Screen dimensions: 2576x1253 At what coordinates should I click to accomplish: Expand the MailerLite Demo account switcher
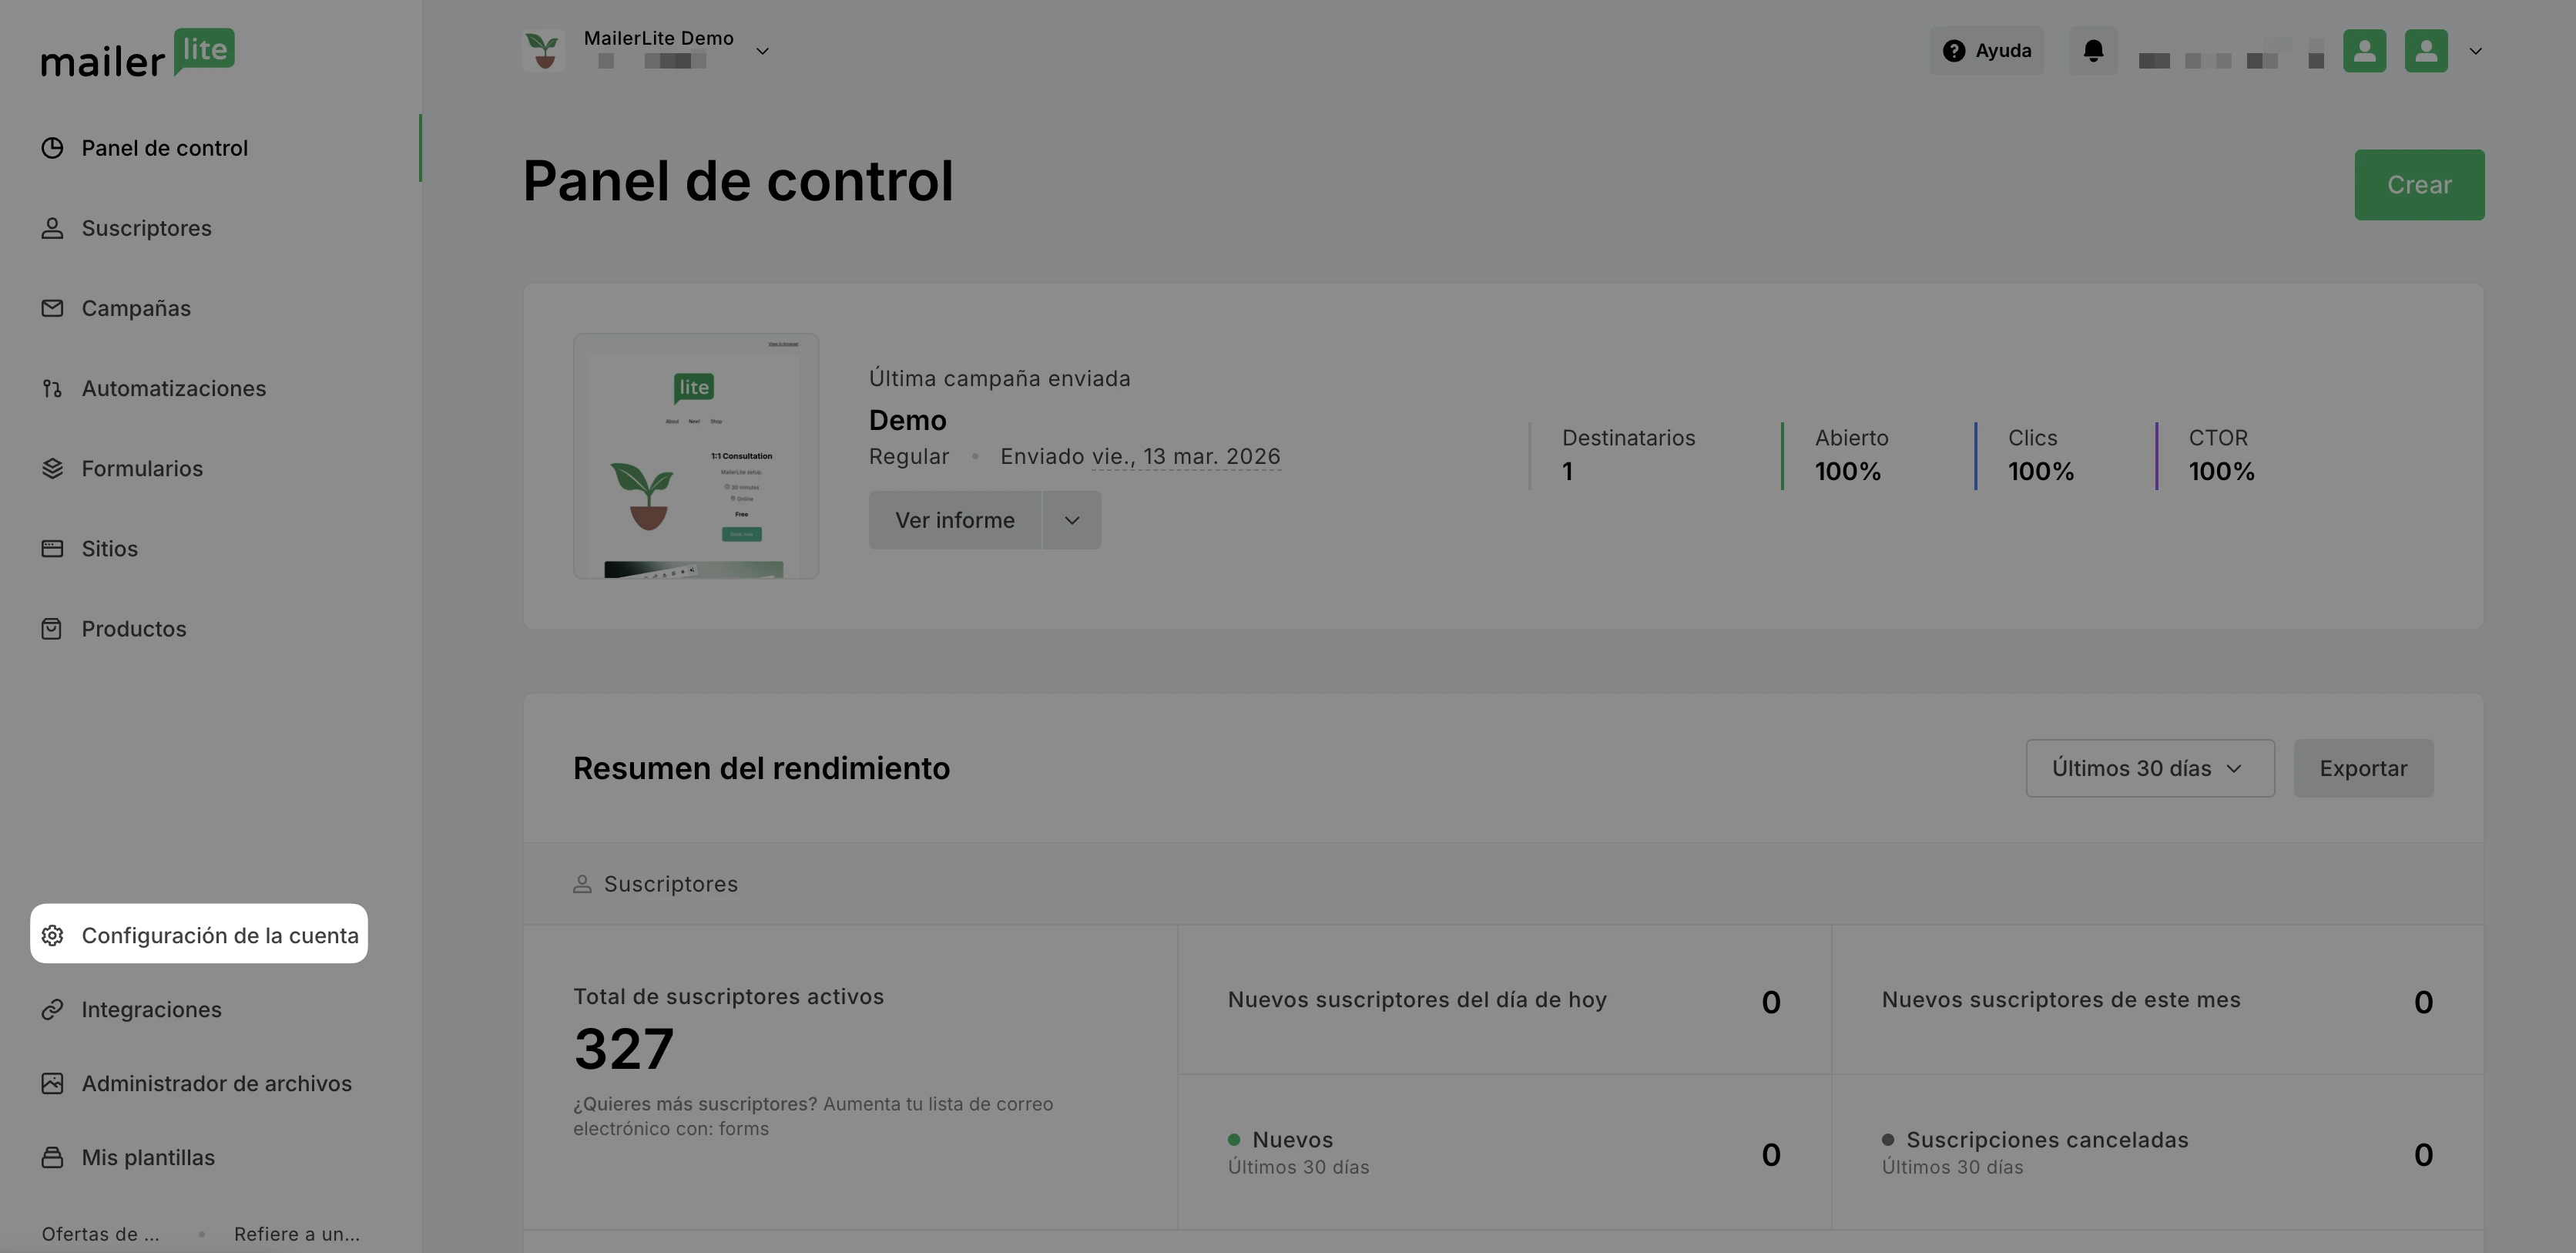tap(762, 51)
